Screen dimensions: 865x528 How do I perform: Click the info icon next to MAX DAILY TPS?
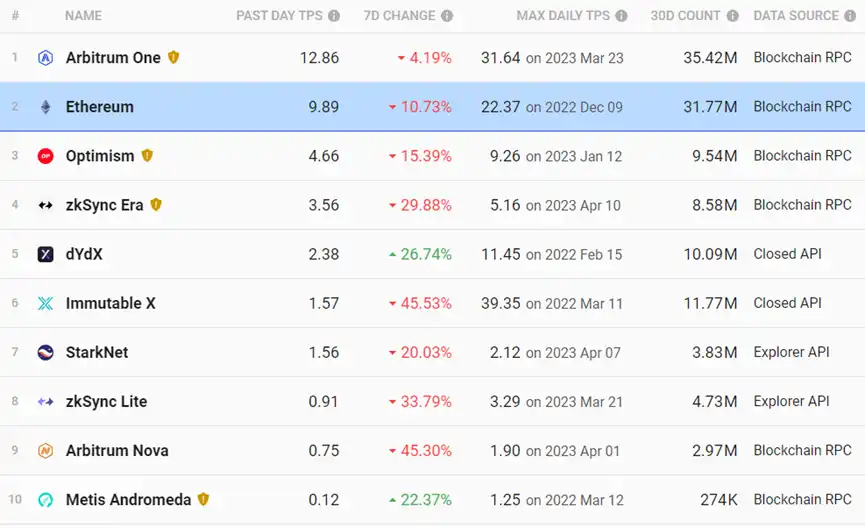[x=621, y=16]
